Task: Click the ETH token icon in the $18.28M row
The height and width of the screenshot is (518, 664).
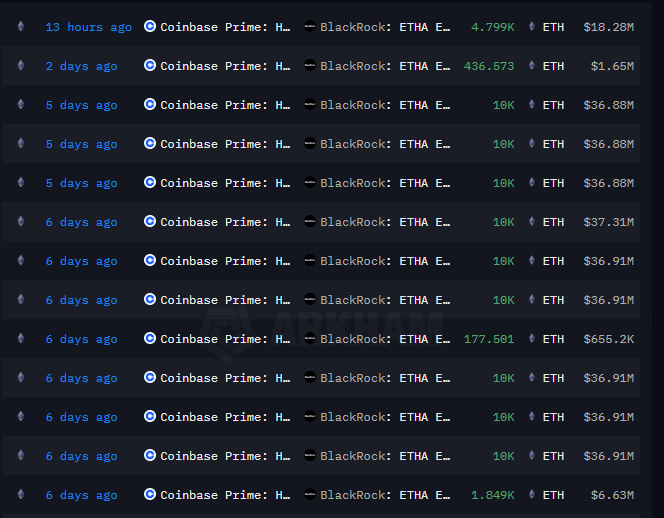Action: pyautogui.click(x=532, y=26)
